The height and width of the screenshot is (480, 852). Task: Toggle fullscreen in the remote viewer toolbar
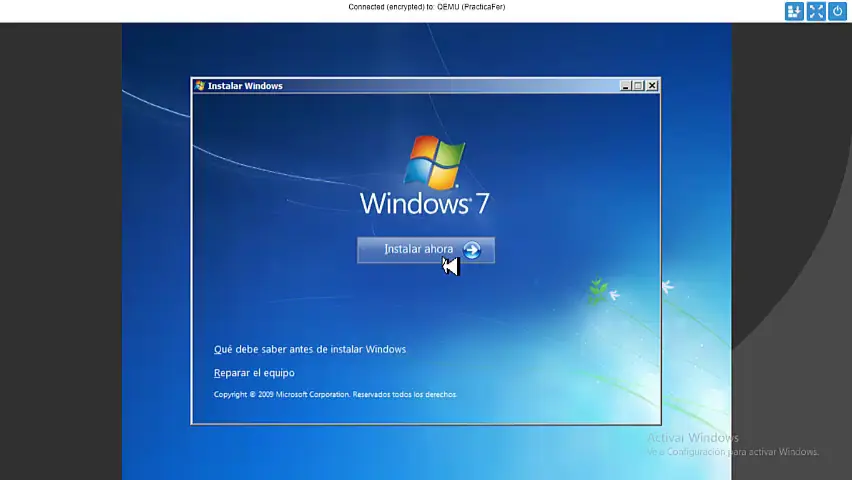coord(816,11)
